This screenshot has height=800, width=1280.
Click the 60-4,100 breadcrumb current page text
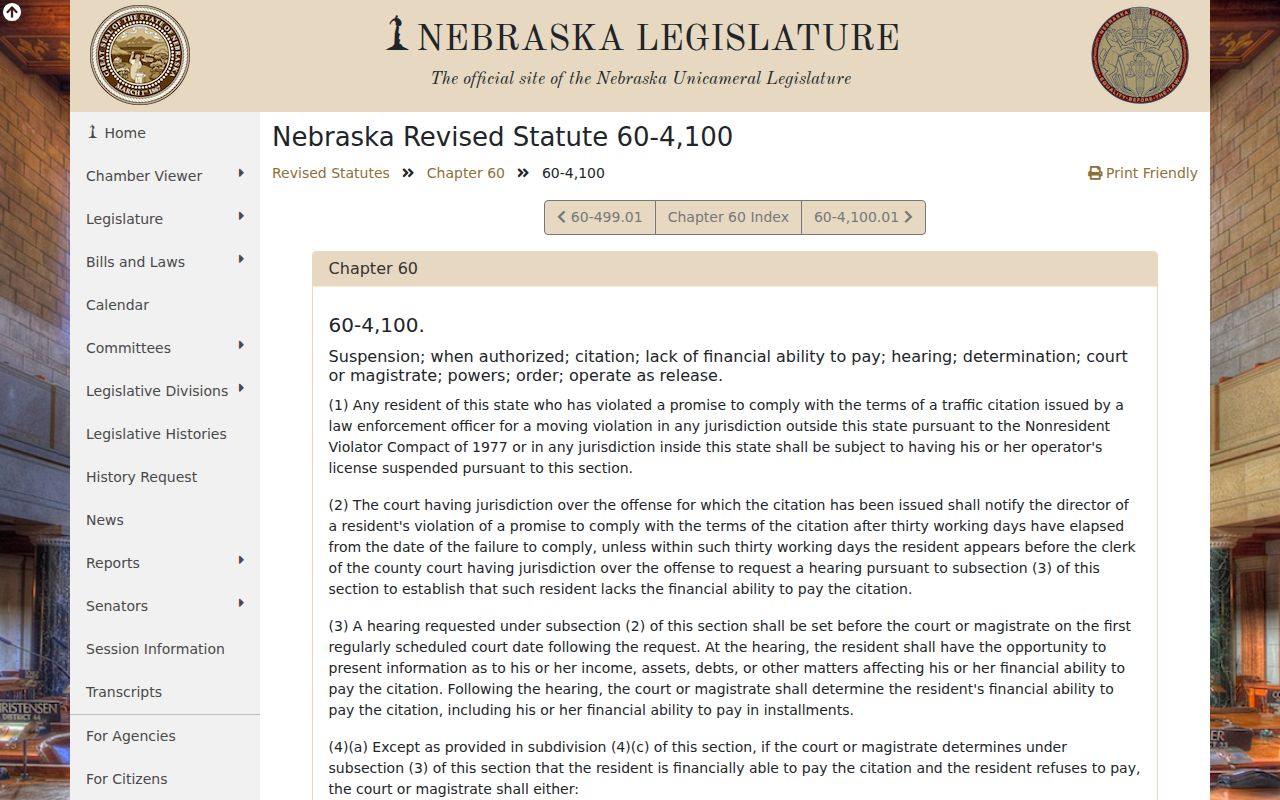[x=573, y=173]
